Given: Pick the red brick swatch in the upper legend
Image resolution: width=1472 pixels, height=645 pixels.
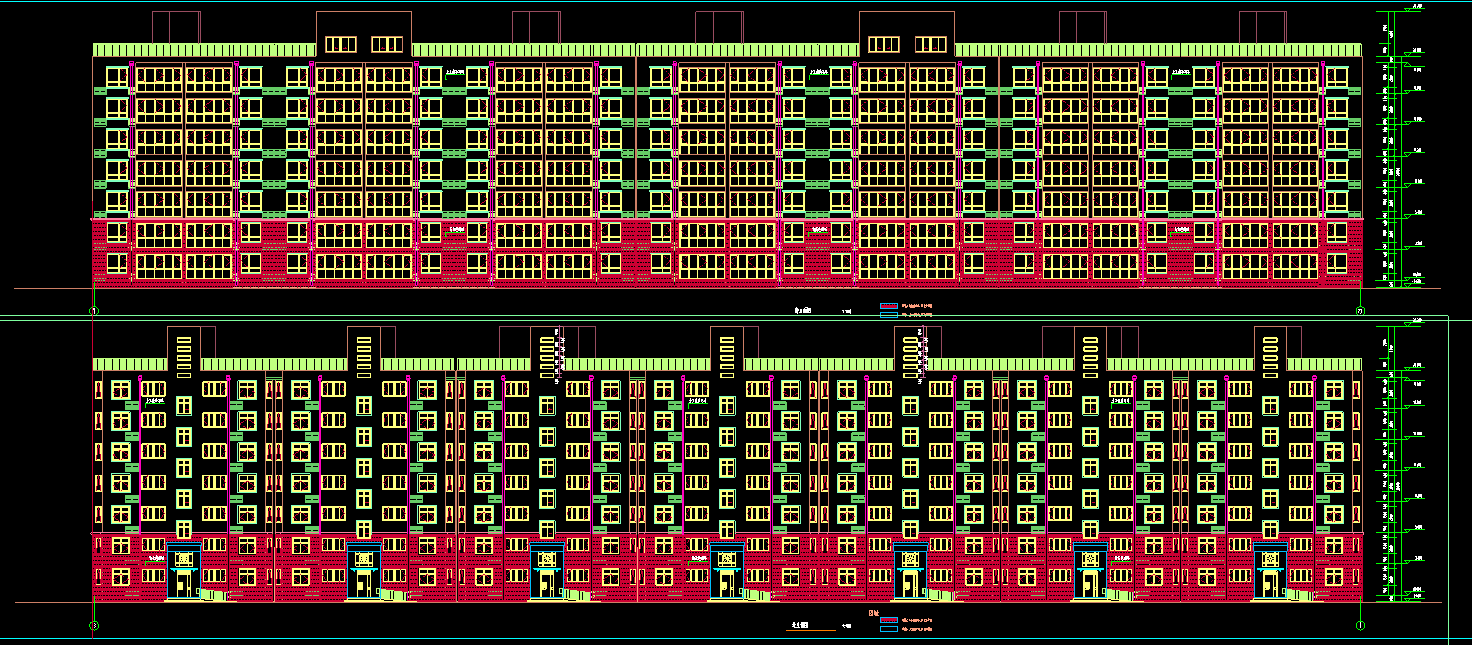Looking at the screenshot, I should click(x=889, y=305).
